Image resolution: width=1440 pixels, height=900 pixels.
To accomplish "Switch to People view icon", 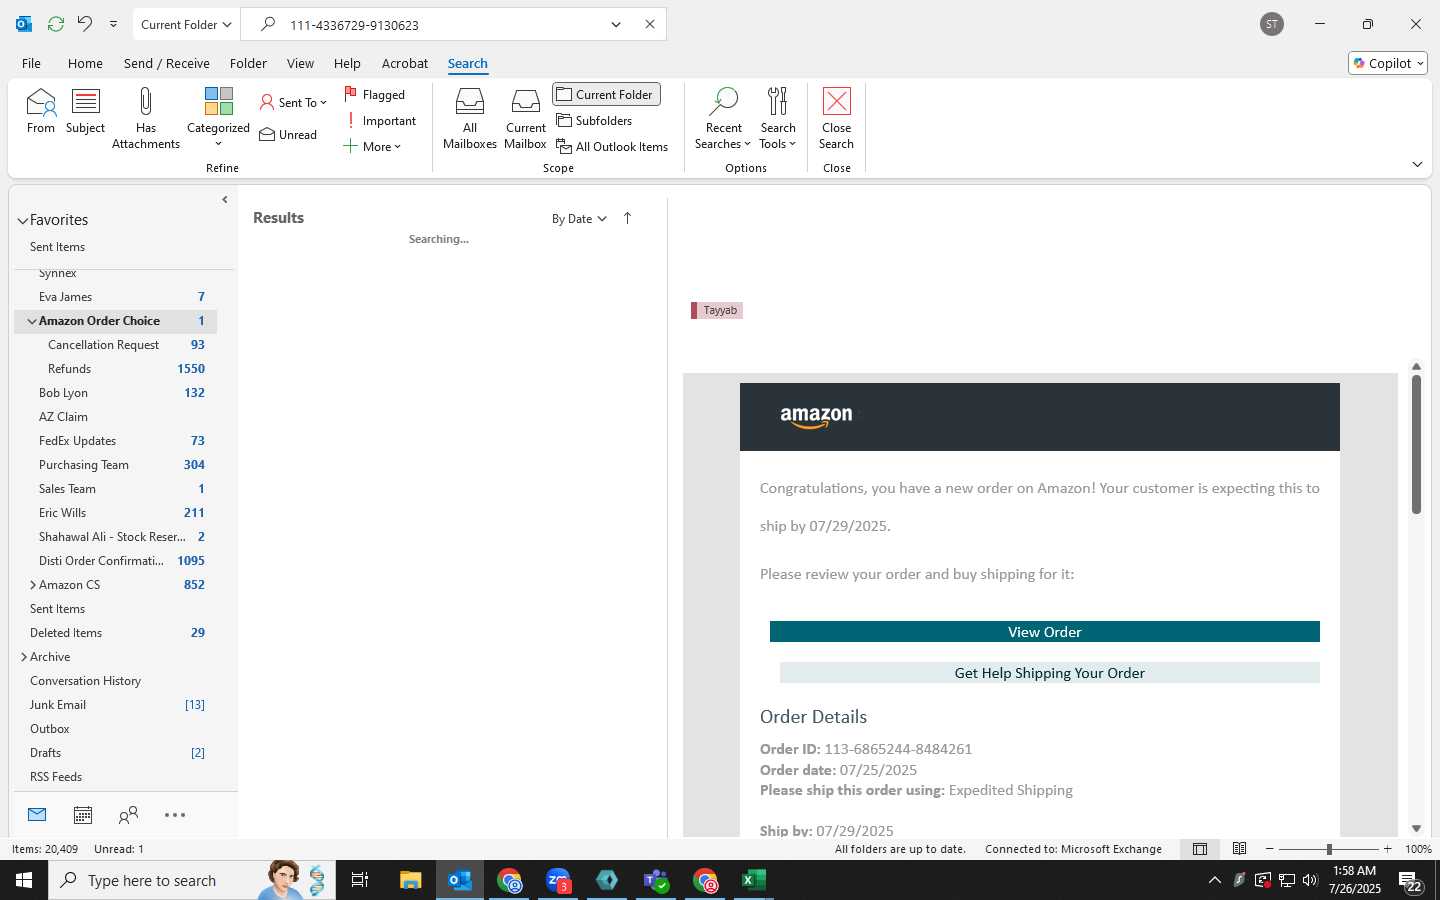I will click(128, 815).
